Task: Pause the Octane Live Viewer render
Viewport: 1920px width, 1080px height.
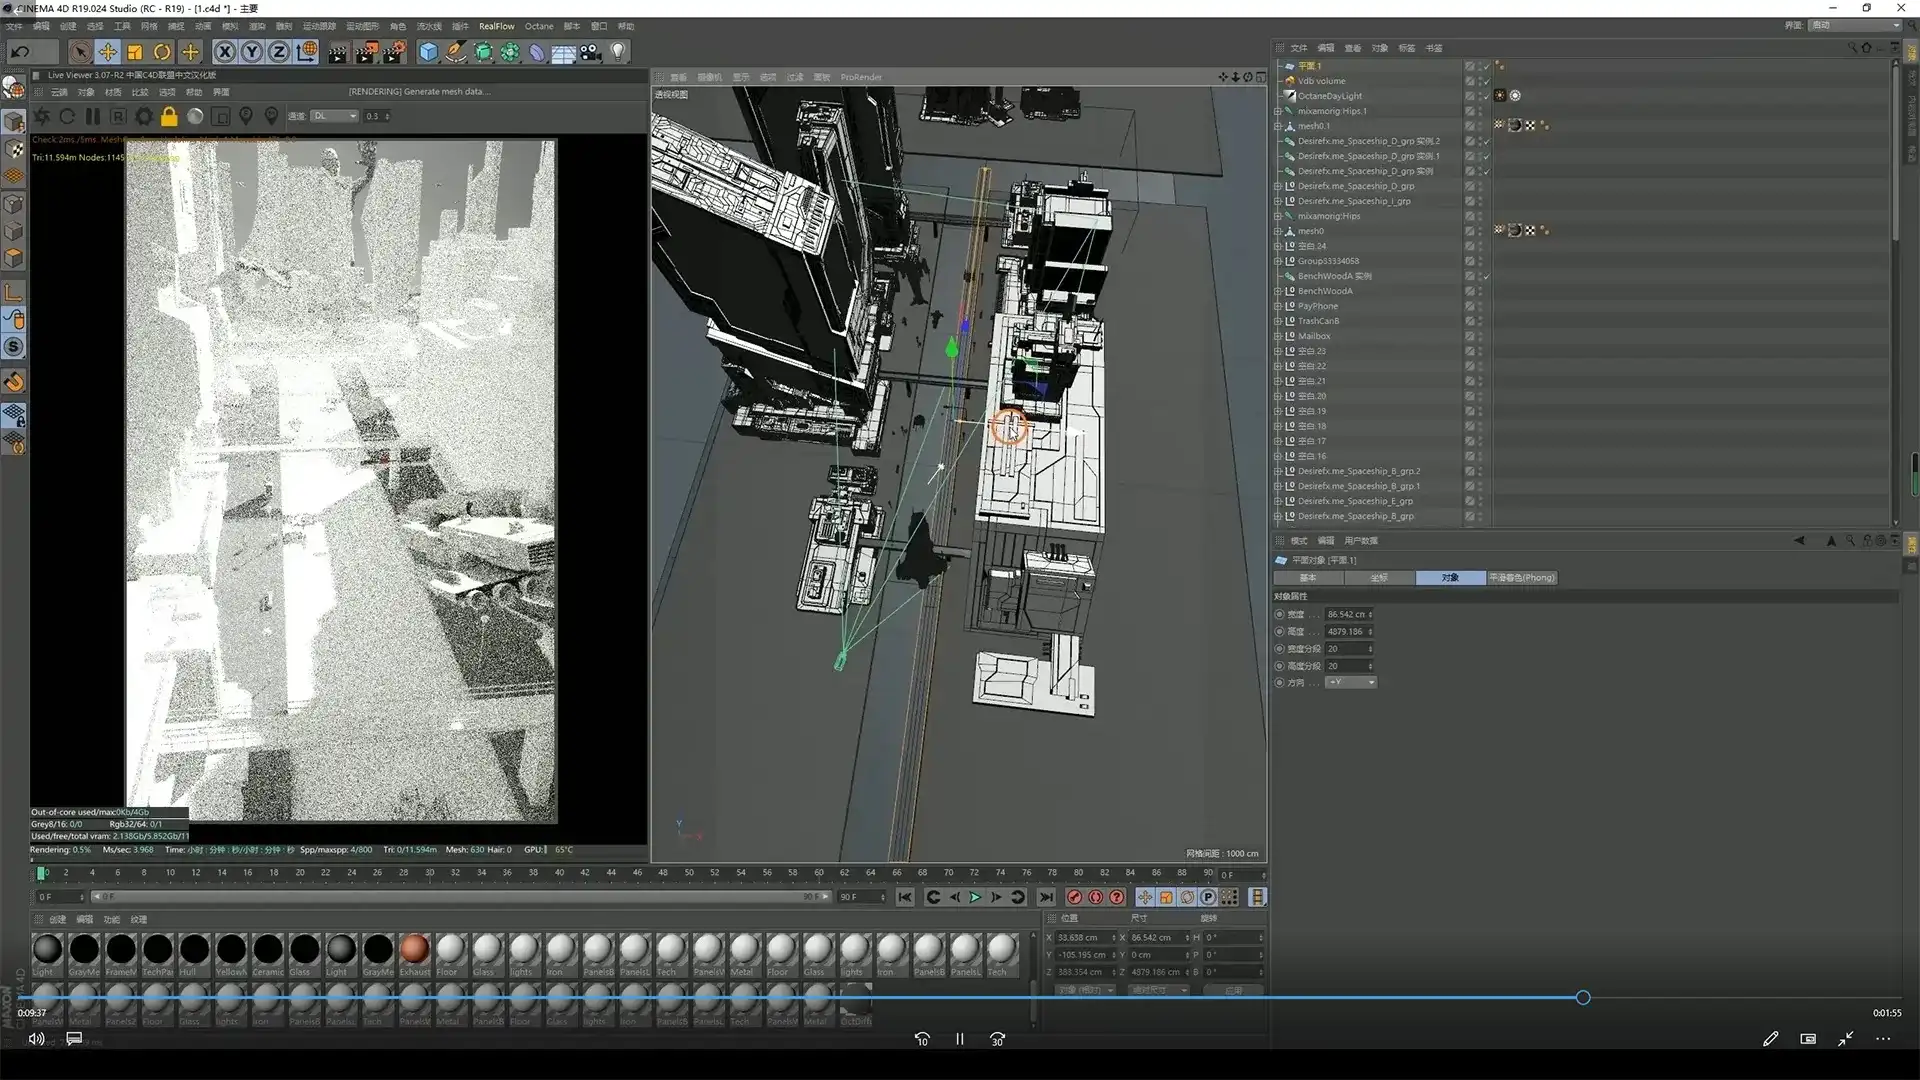Action: (x=93, y=116)
